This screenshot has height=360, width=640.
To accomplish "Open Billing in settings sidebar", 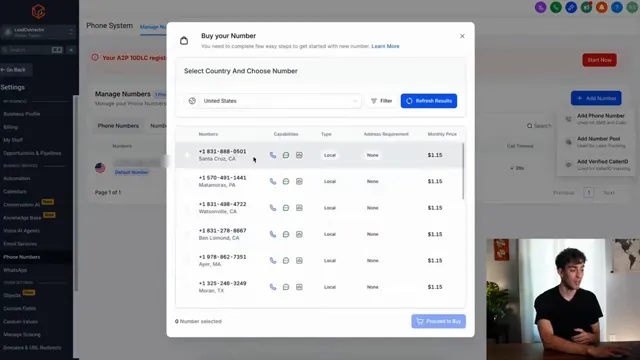I will tap(11, 127).
